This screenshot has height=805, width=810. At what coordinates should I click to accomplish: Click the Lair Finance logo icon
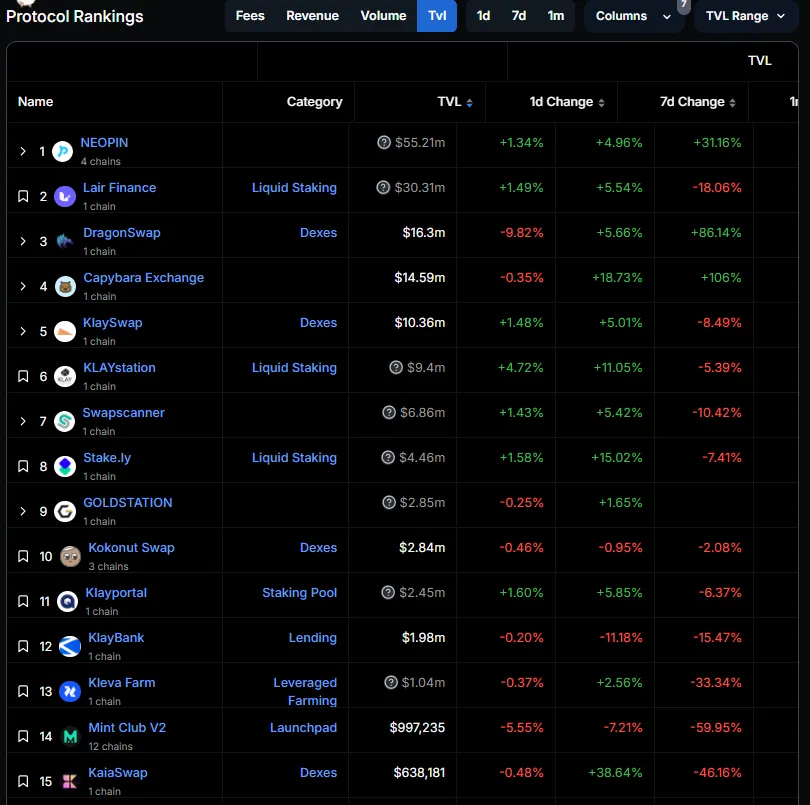pyautogui.click(x=65, y=196)
